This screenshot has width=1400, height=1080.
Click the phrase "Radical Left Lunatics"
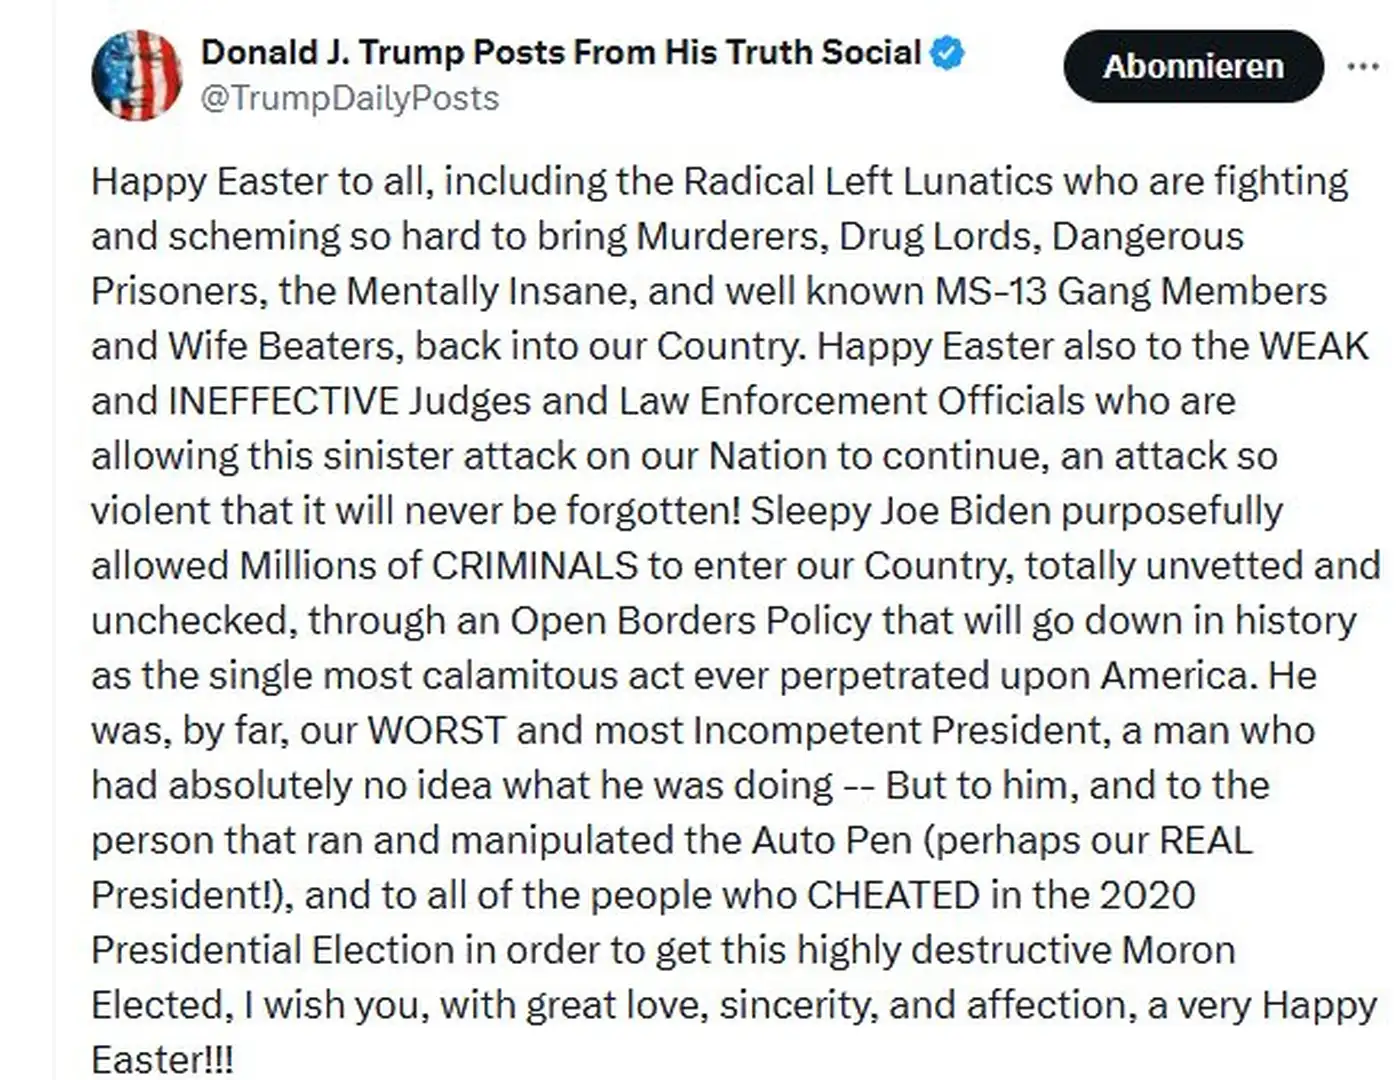point(868,182)
